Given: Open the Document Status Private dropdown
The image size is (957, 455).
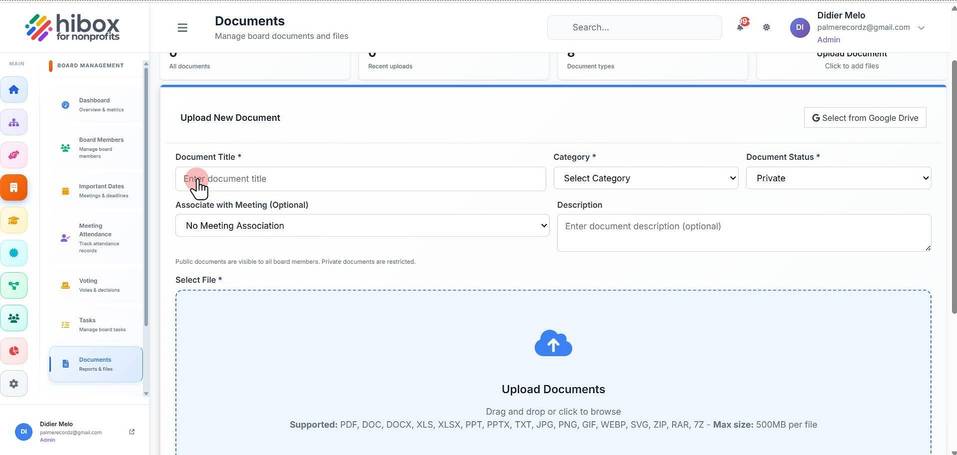Looking at the screenshot, I should (x=839, y=178).
